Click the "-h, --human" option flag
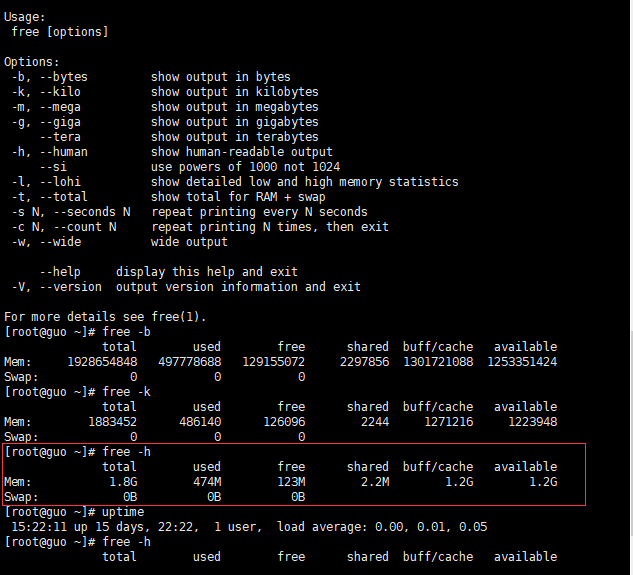This screenshot has height=575, width=633. click(x=49, y=152)
